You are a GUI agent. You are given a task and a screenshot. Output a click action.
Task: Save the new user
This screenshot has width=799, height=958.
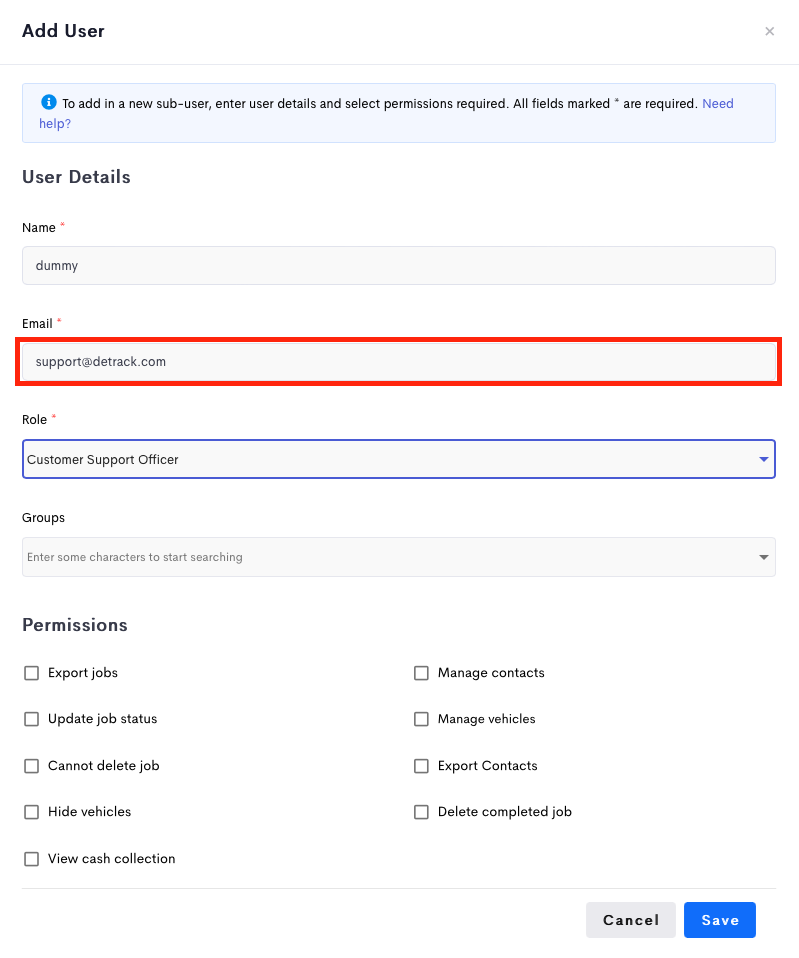pos(720,920)
